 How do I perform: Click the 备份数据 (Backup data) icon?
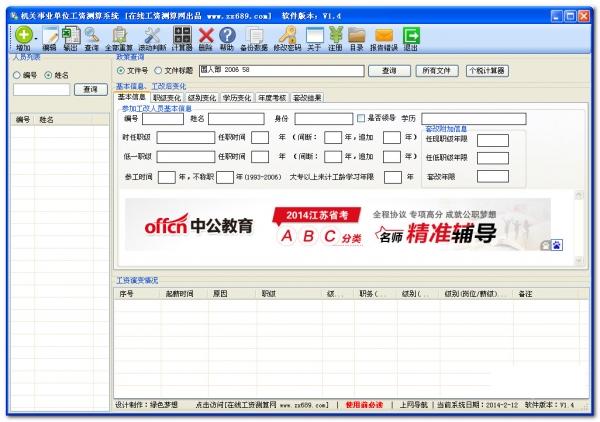254,36
